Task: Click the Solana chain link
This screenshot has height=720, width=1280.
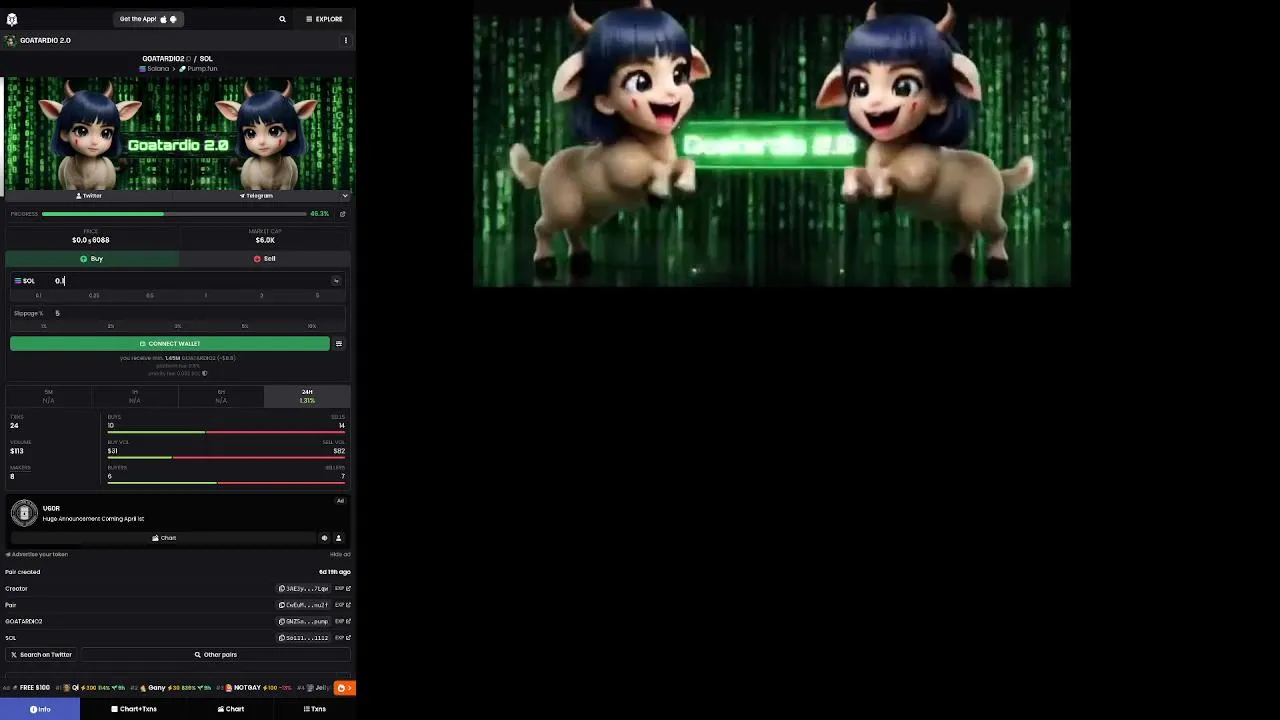Action: coord(154,69)
